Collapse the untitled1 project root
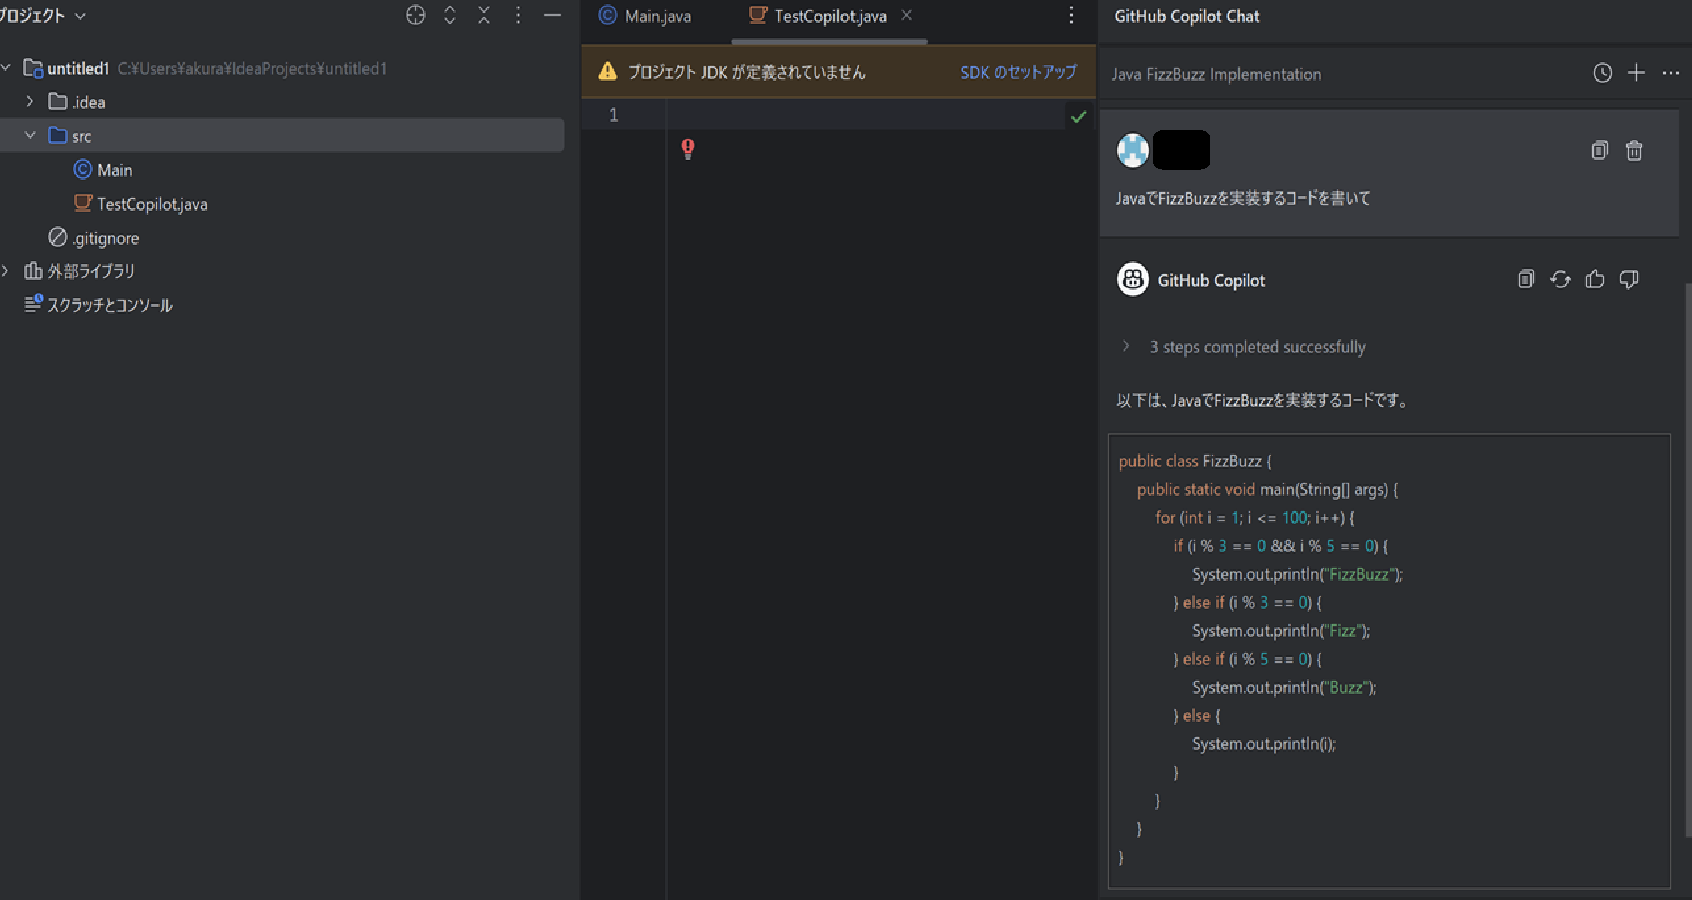 6,68
